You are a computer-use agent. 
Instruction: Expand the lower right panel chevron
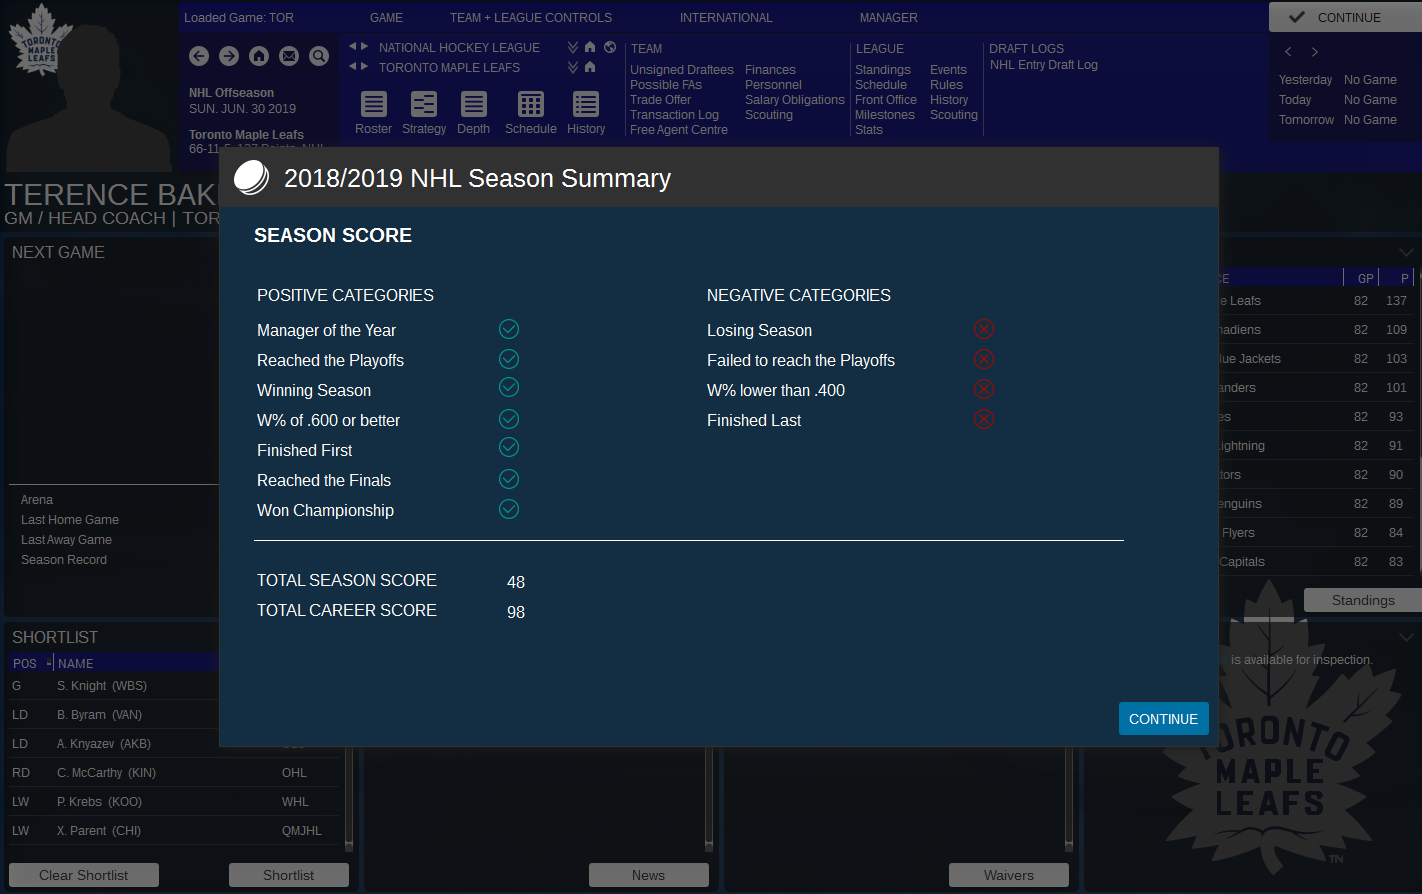point(1406,637)
